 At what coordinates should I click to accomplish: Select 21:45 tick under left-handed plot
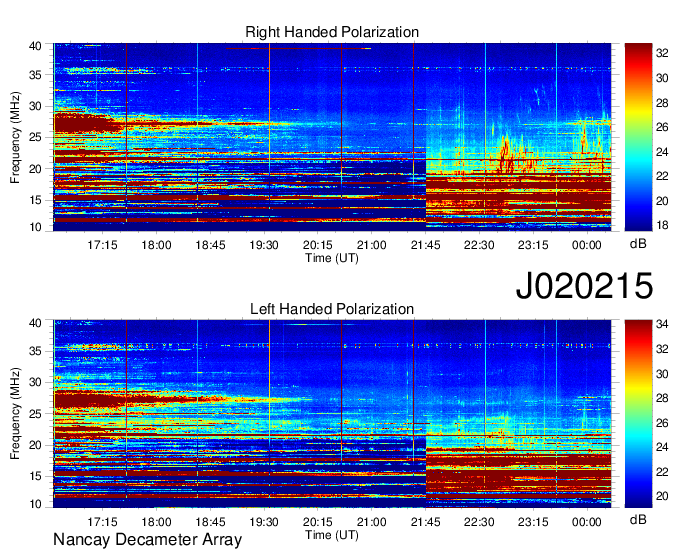[x=425, y=522]
